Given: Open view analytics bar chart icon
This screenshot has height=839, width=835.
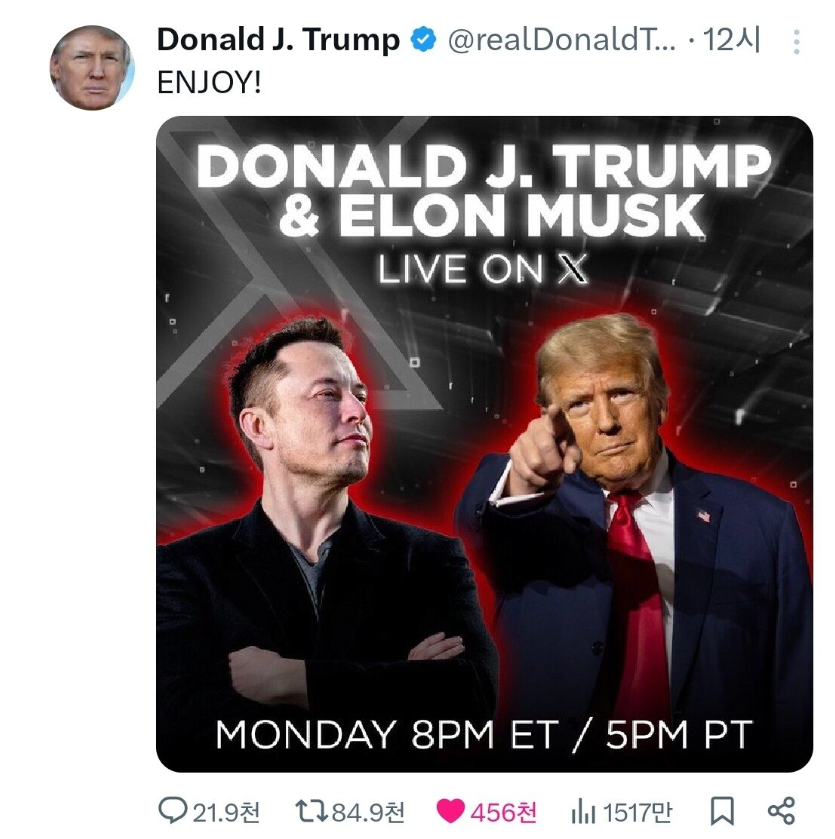Looking at the screenshot, I should click(583, 810).
